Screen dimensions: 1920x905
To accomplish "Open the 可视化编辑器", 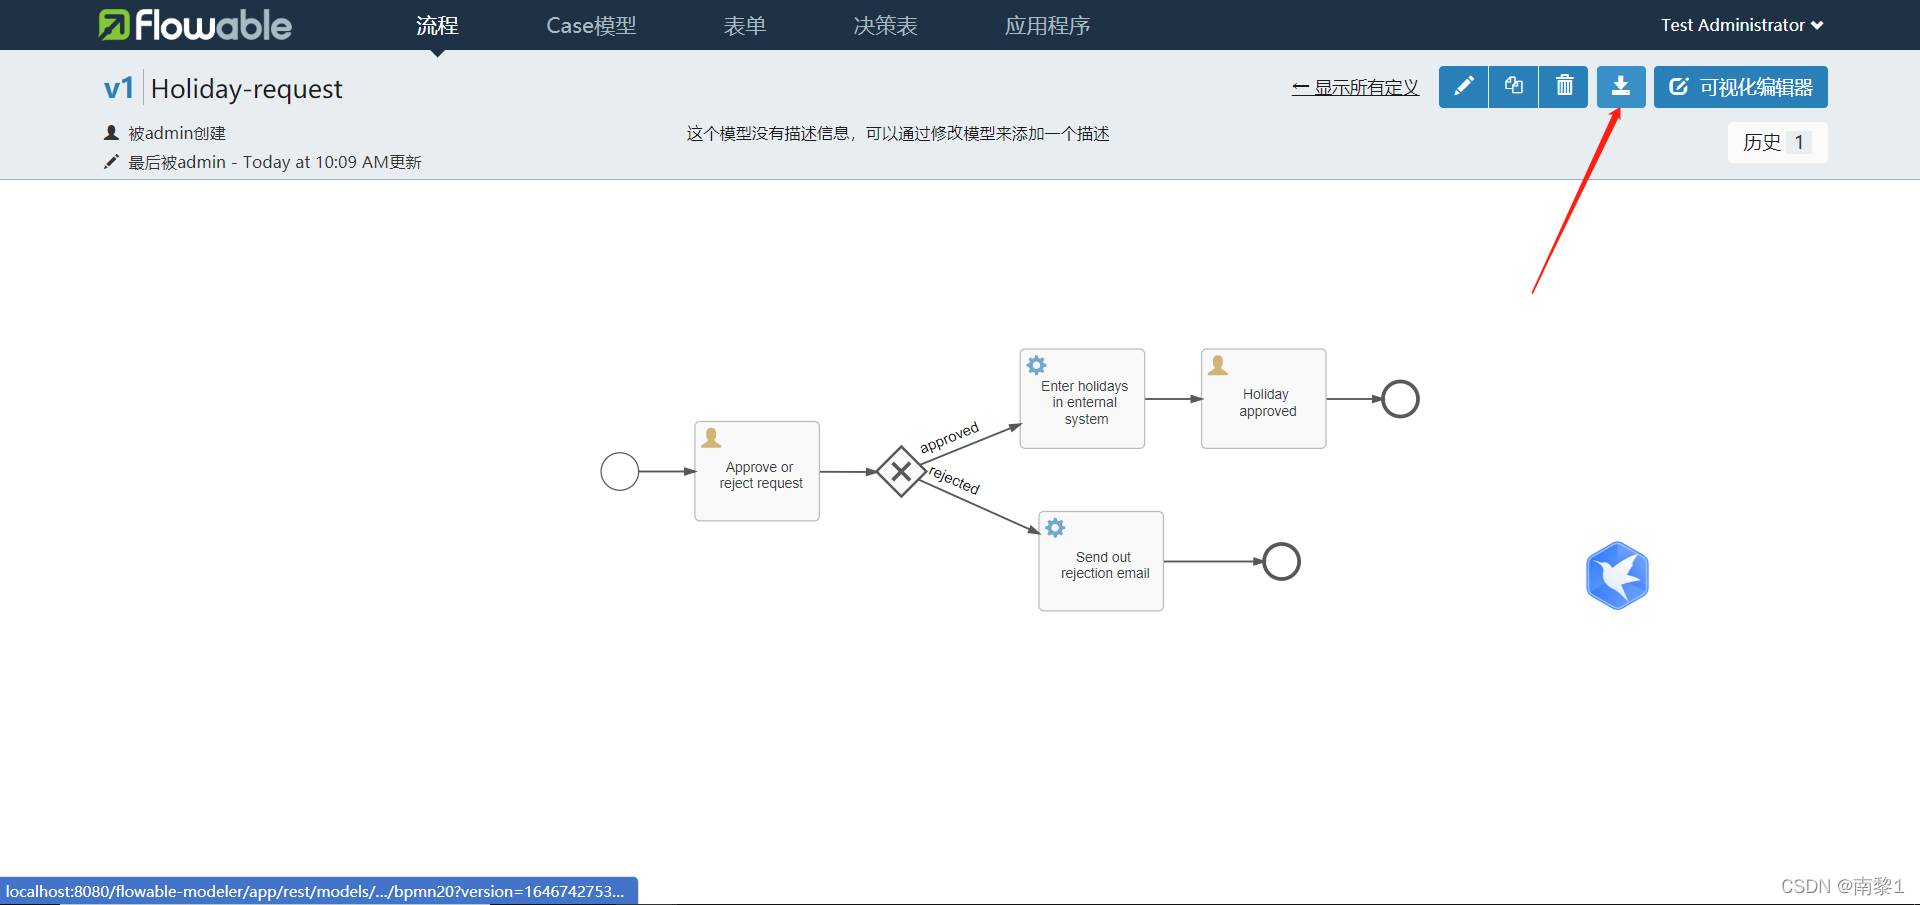I will (x=1740, y=87).
